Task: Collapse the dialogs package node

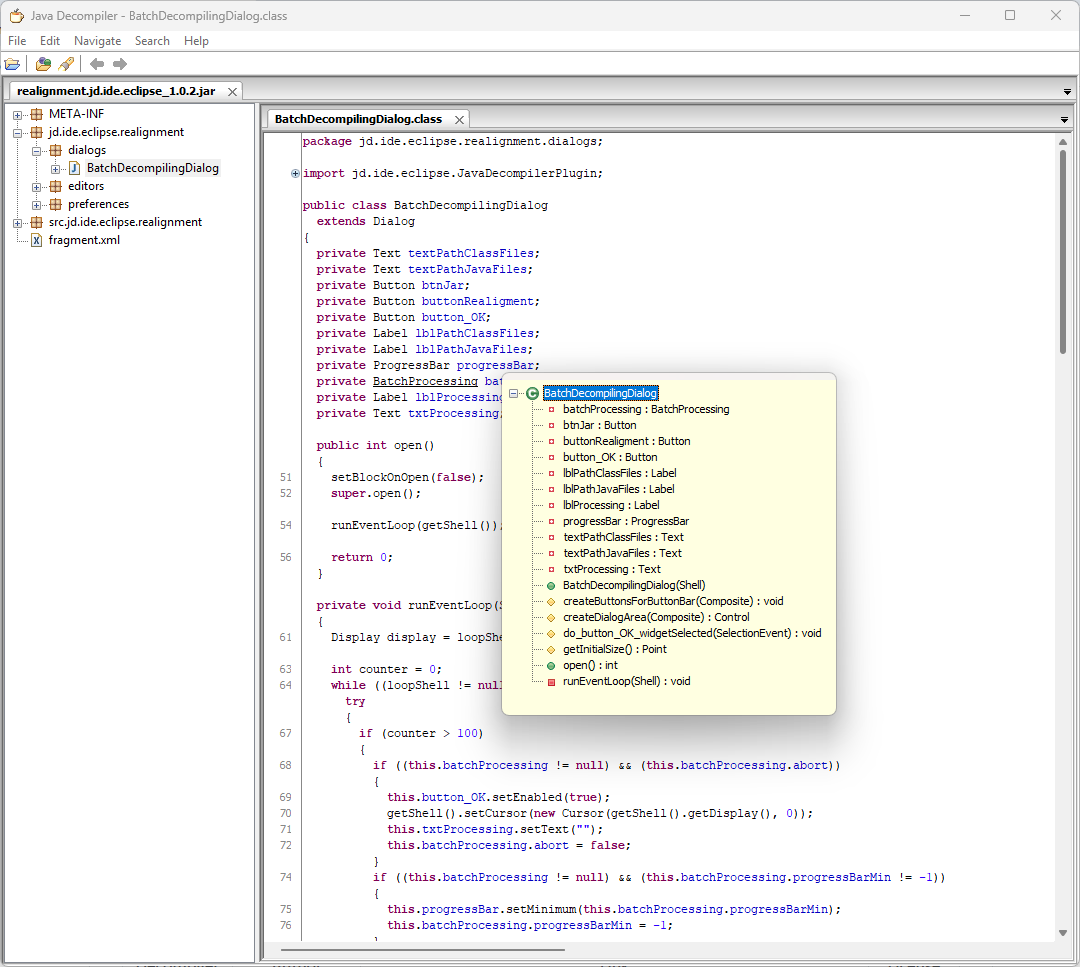Action: (37, 150)
